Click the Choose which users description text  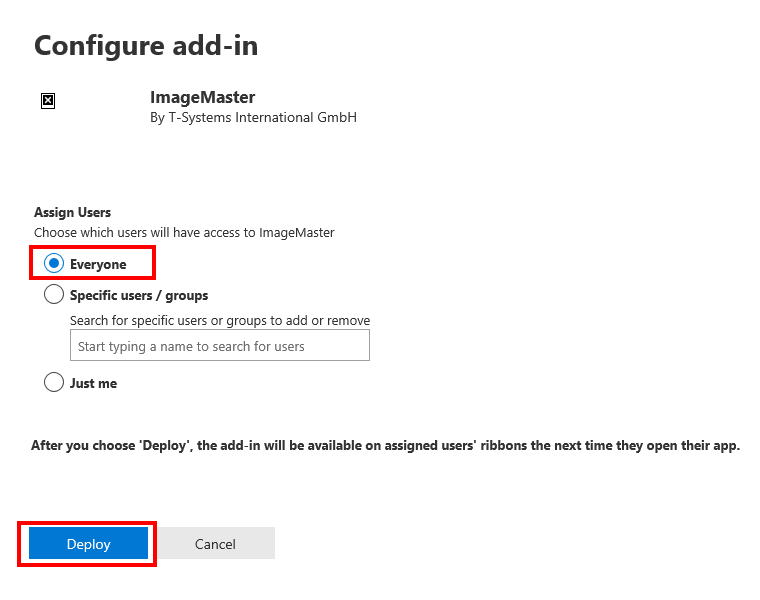click(x=184, y=233)
